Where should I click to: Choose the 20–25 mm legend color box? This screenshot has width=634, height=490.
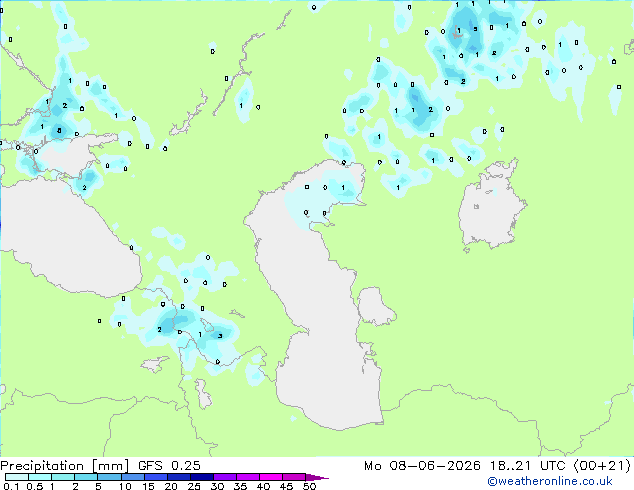178,477
